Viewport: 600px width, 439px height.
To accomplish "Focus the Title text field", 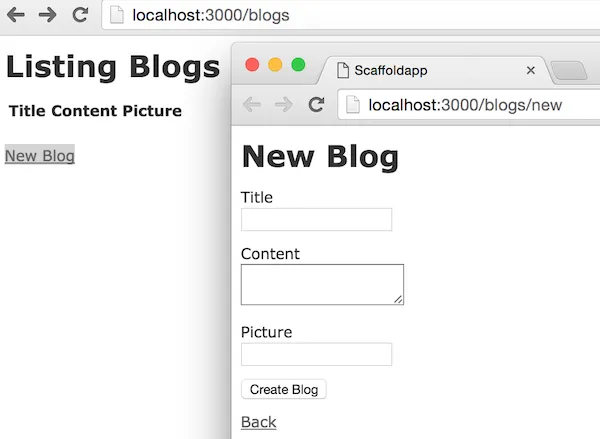I will click(316, 219).
